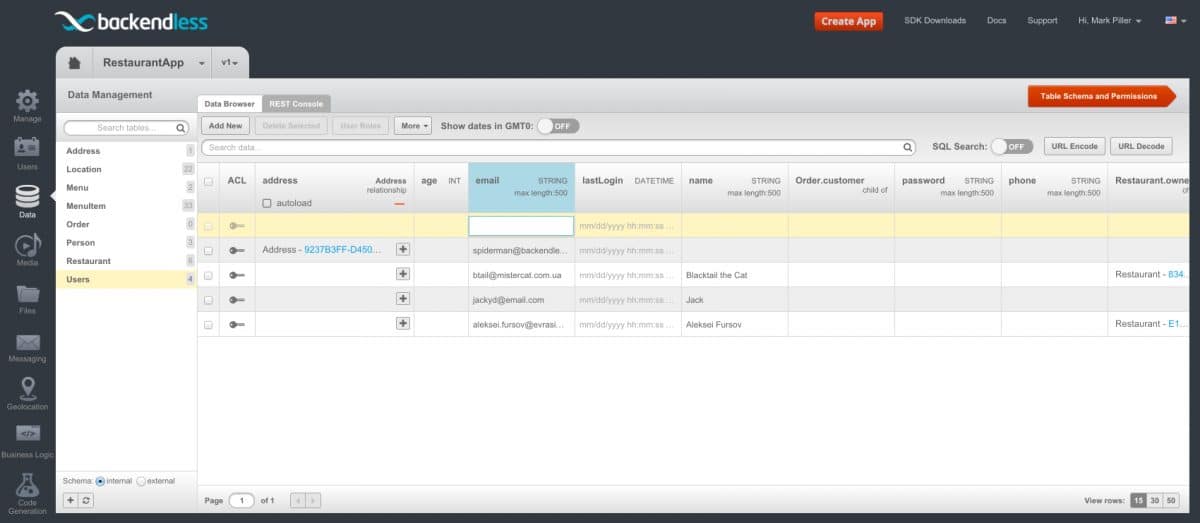Check the select-all rows checkbox

tap(208, 181)
